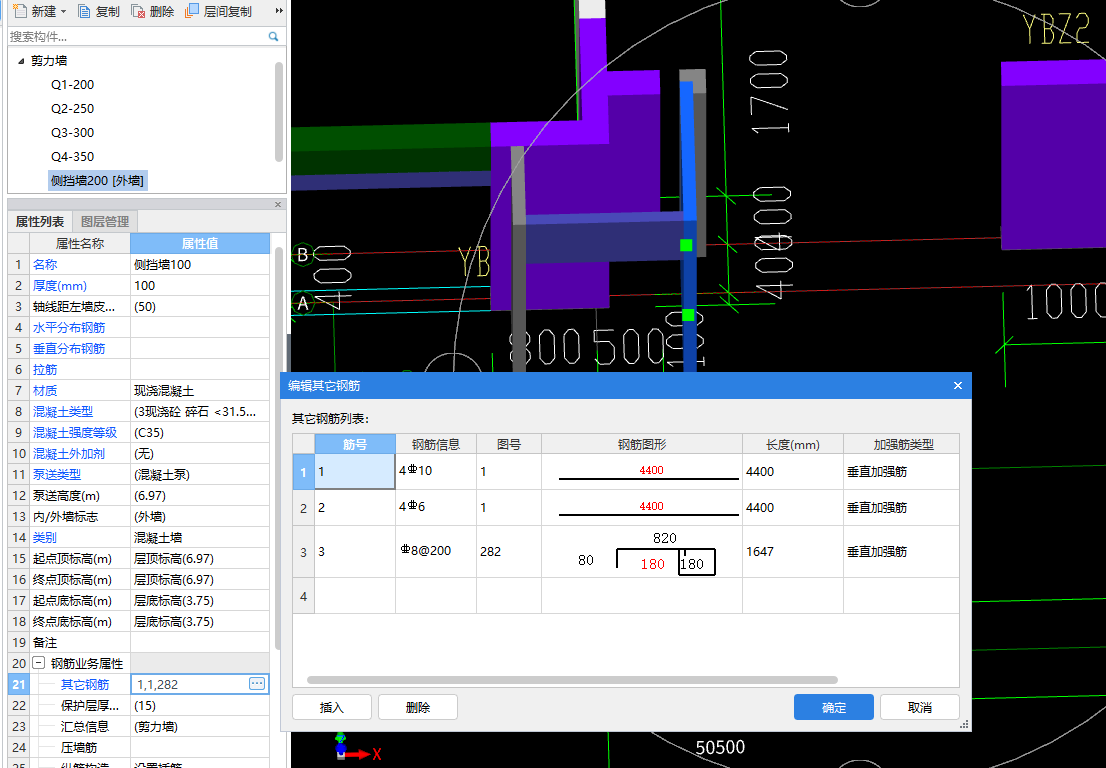Click the 材质 value 现浇混凝土
The image size is (1106, 768).
pos(200,391)
